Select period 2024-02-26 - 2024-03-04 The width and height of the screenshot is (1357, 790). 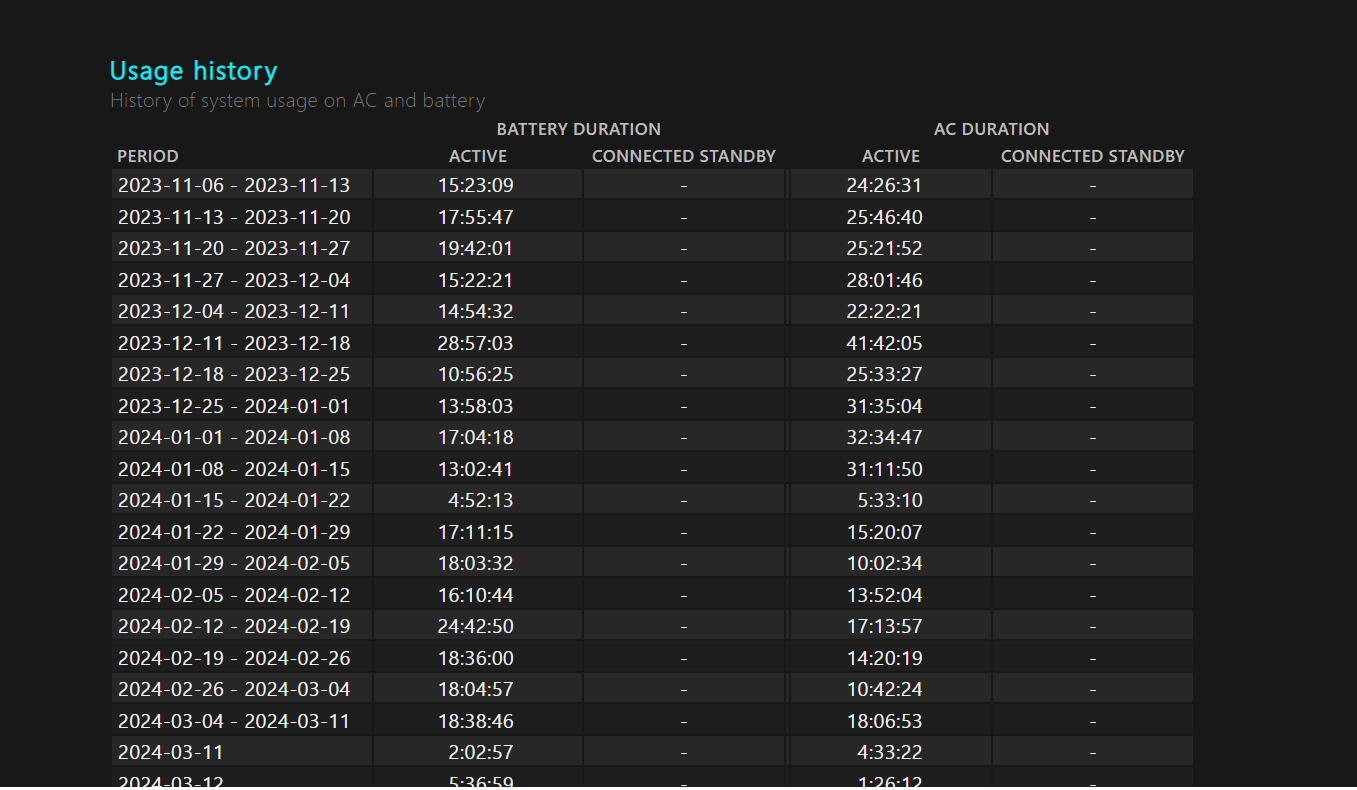pyautogui.click(x=234, y=689)
